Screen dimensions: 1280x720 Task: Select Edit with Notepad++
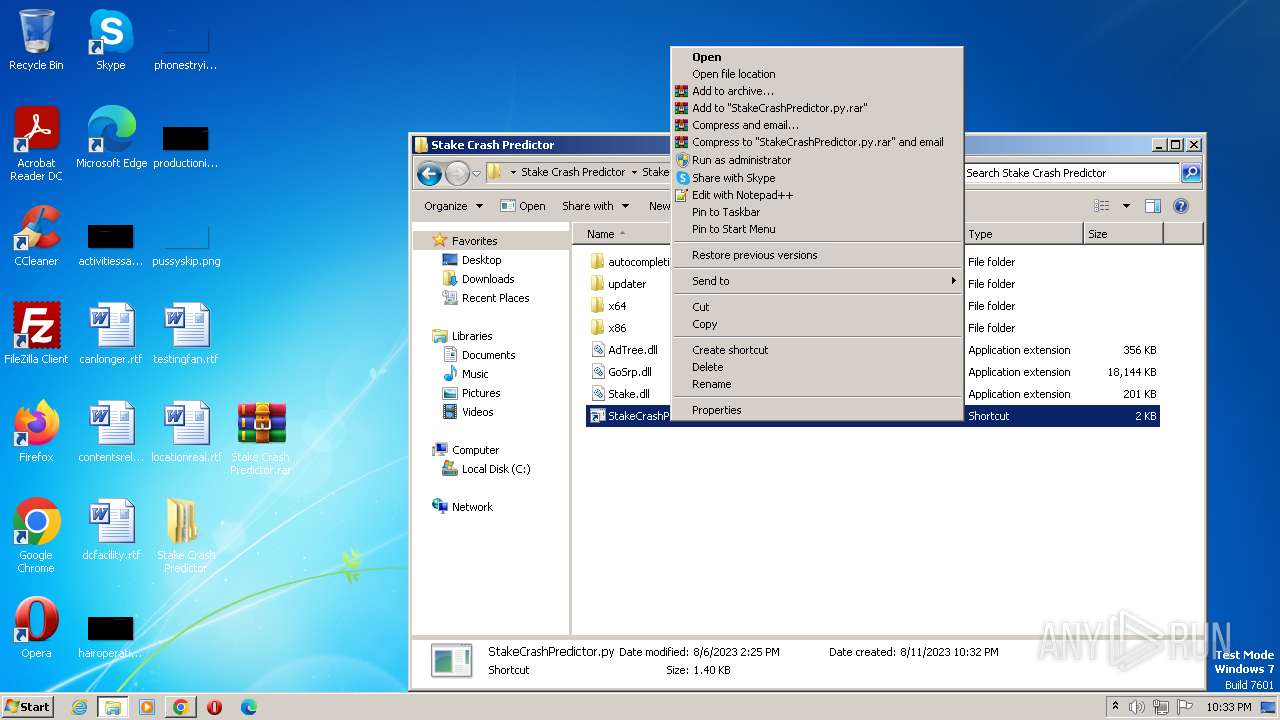point(816,195)
